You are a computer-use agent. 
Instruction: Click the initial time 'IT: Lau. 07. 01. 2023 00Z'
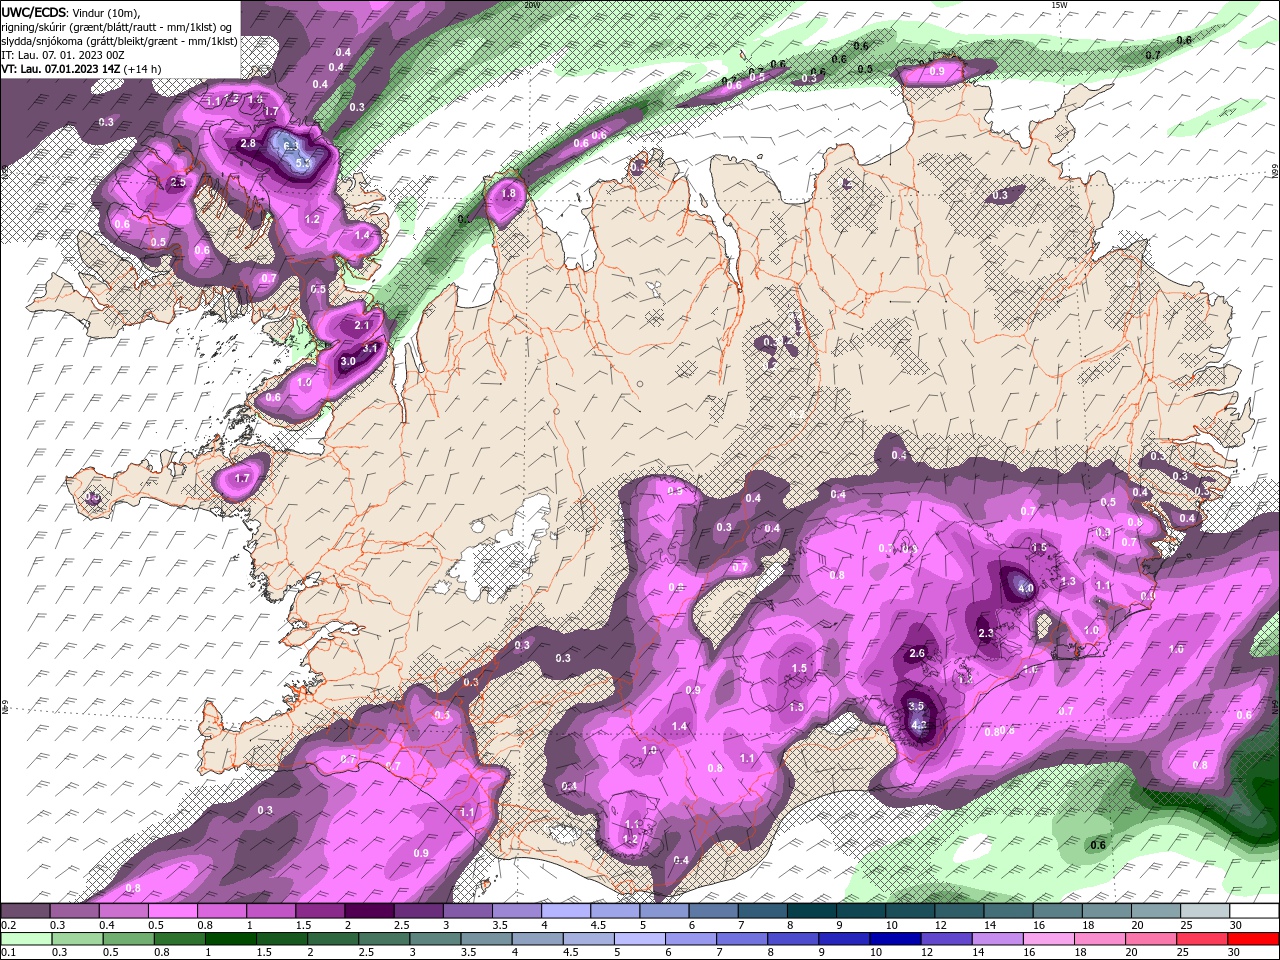click(63, 55)
